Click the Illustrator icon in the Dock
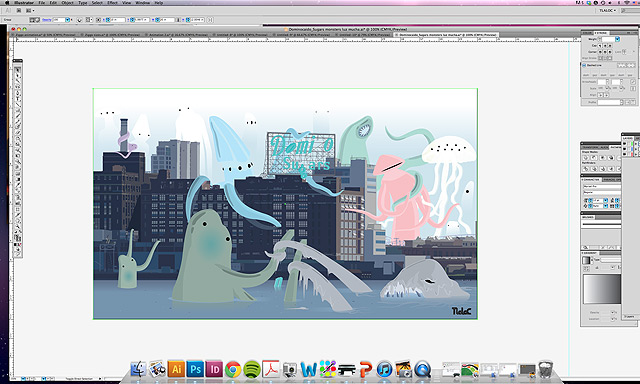 tap(176, 369)
